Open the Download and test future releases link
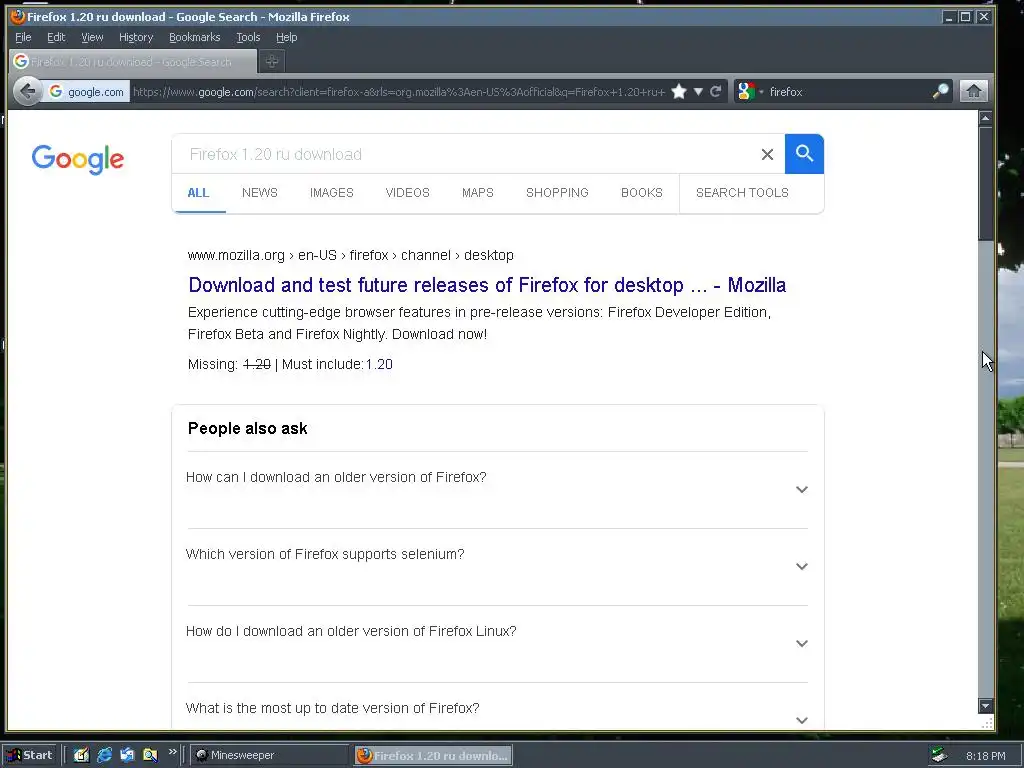The width and height of the screenshot is (1024, 768). (487, 285)
